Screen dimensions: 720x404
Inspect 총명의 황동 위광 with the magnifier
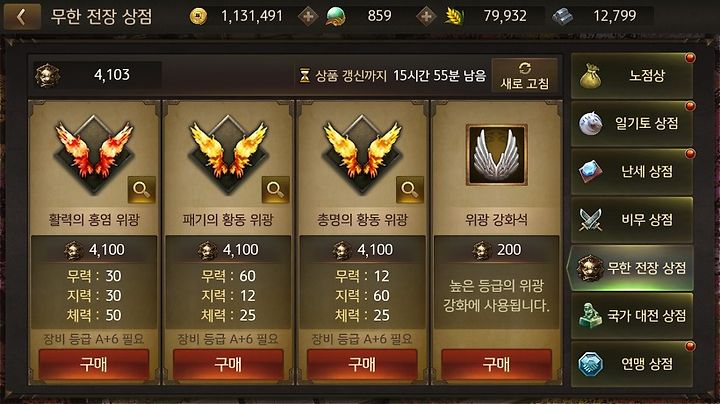[410, 189]
